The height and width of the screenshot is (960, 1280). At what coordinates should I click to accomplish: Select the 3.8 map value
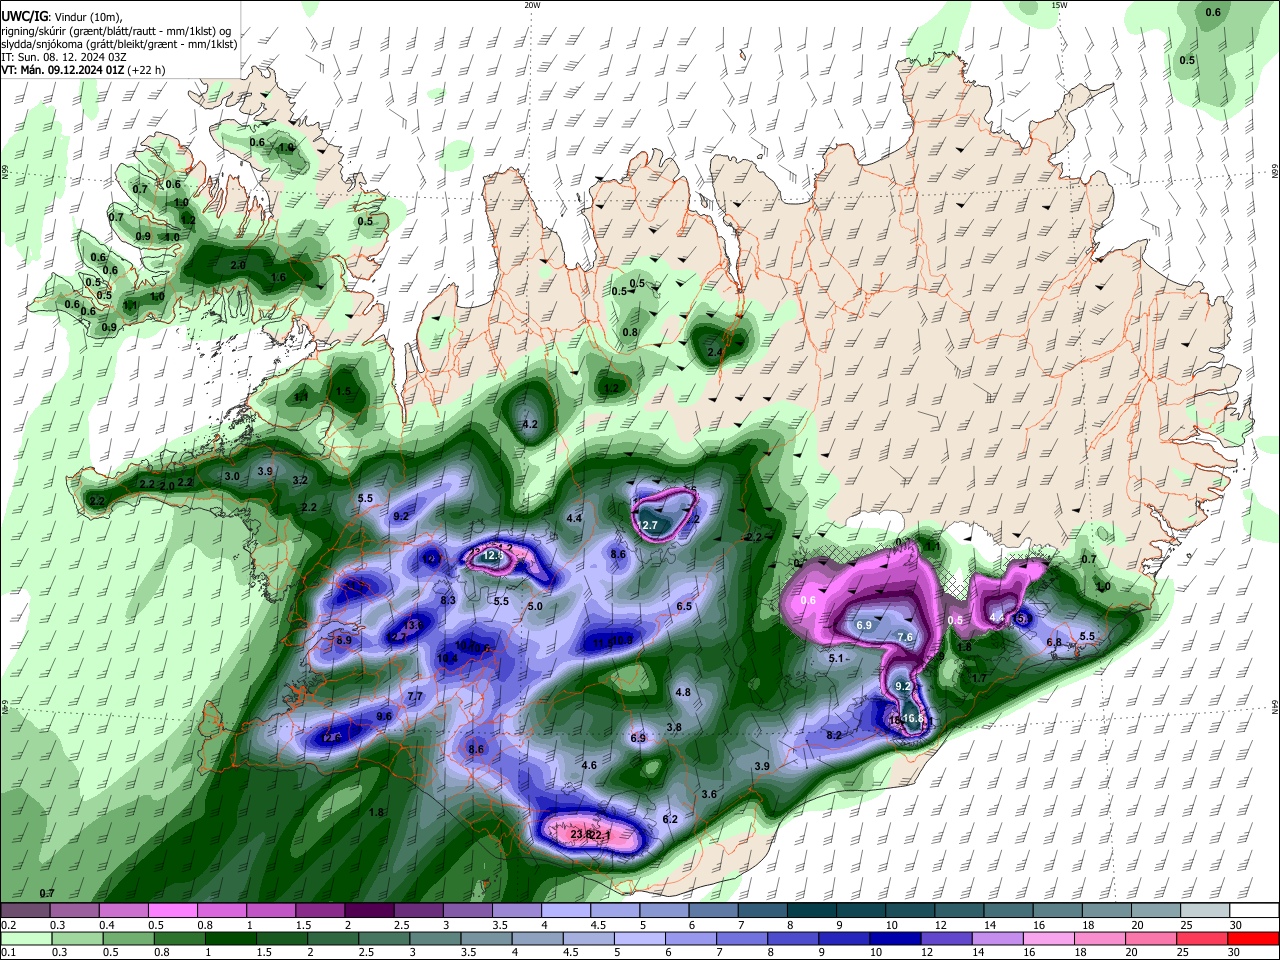point(674,727)
